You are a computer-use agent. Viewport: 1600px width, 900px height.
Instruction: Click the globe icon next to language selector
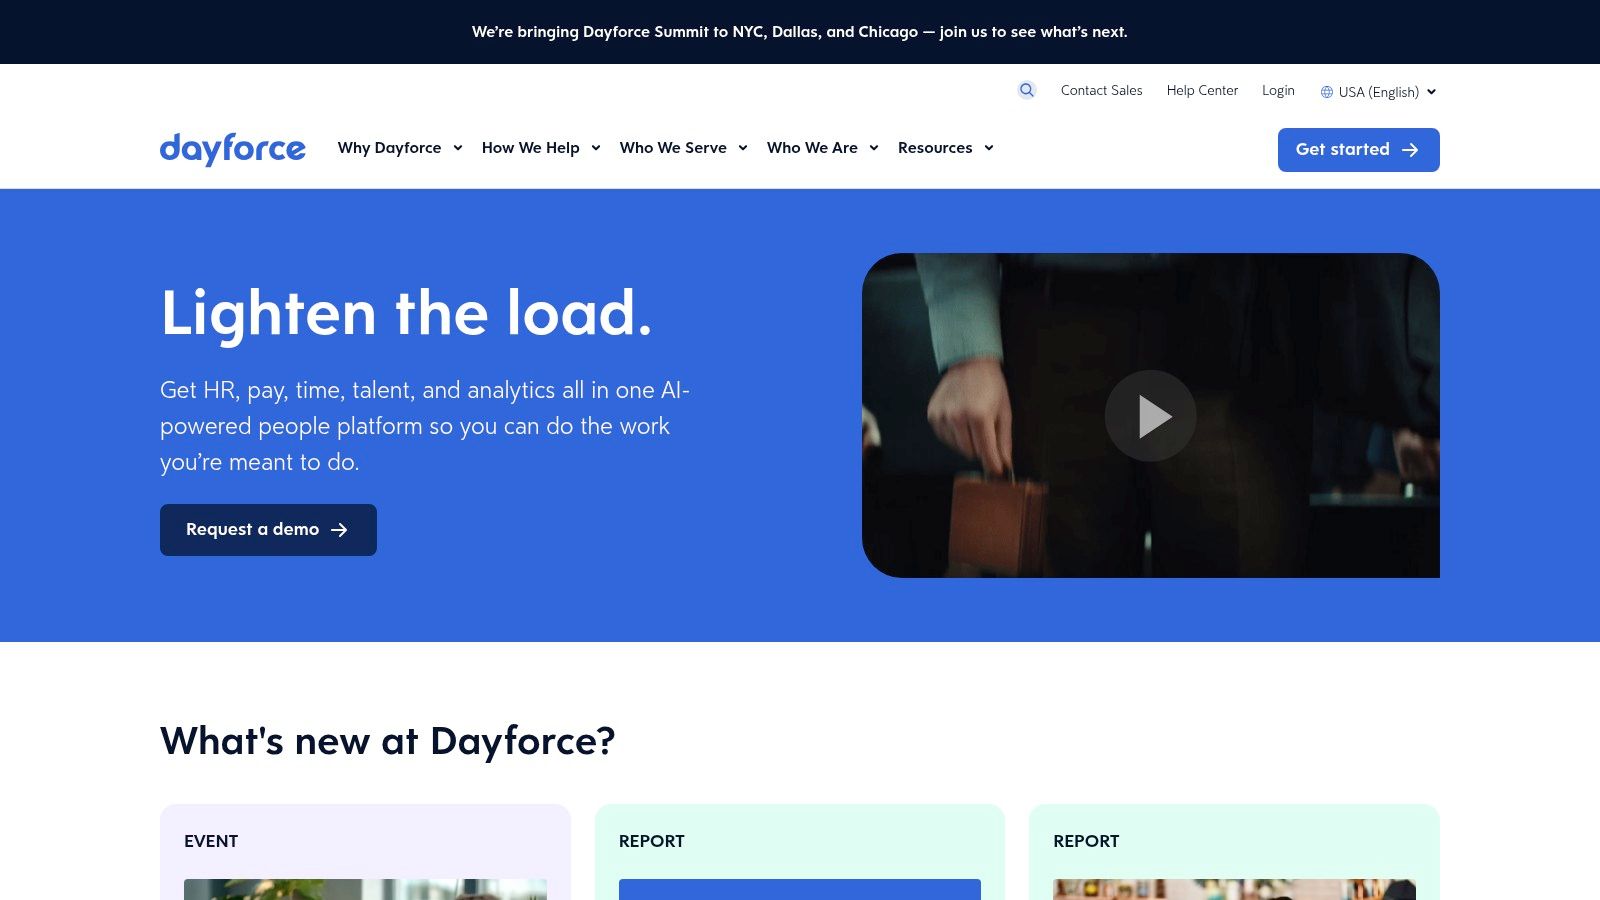1325,91
